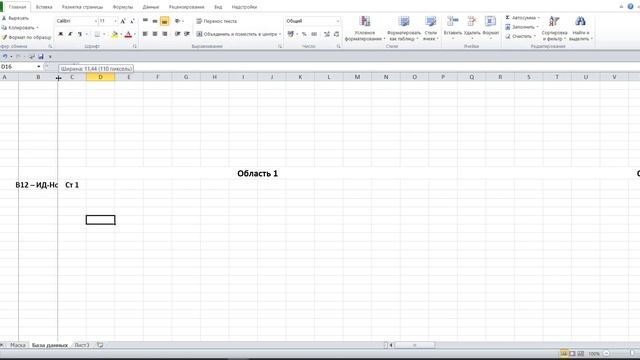
Task: Increase indent icon
Action: pyautogui.click(x=187, y=34)
